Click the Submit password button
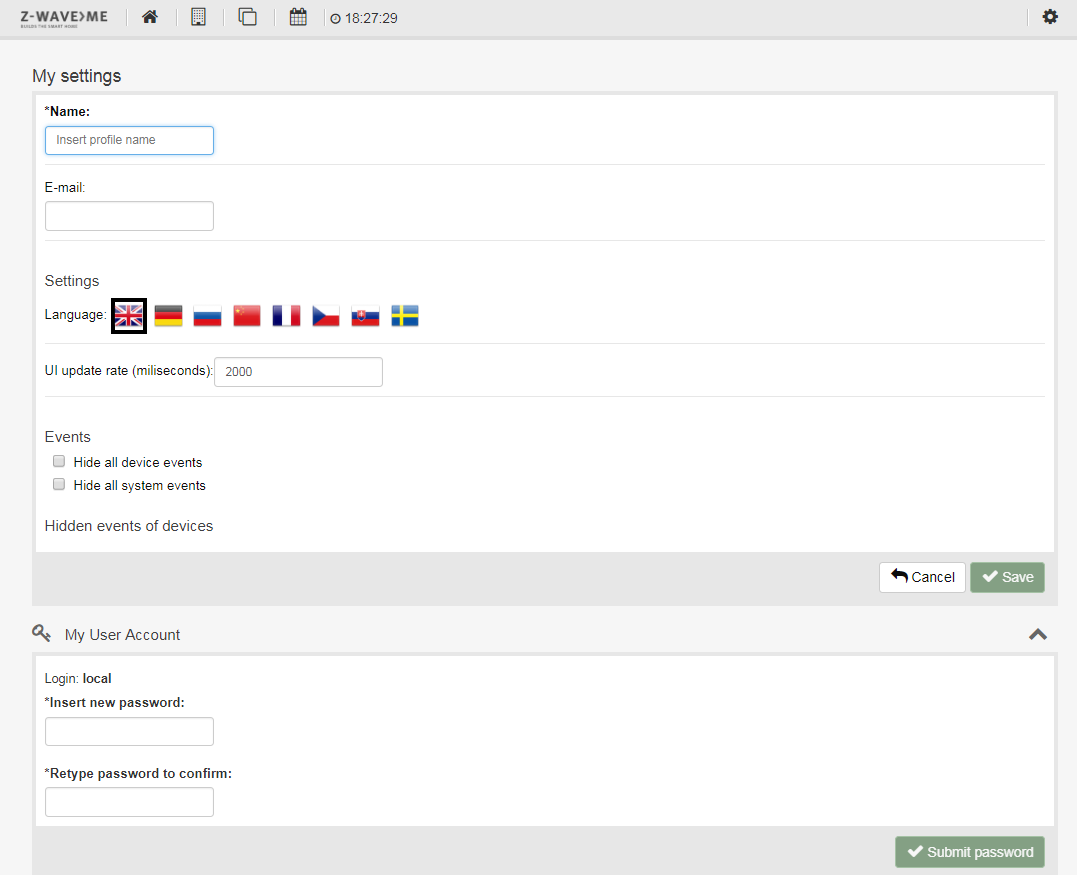This screenshot has width=1077, height=875. pos(970,852)
